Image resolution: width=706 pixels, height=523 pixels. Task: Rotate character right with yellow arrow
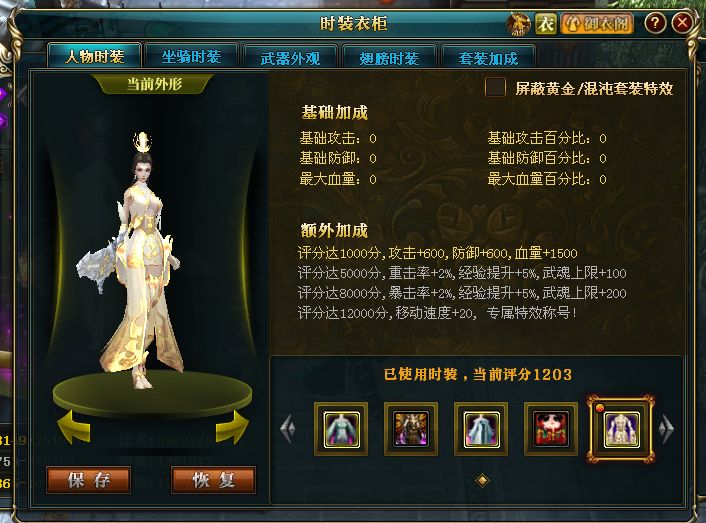[232, 426]
